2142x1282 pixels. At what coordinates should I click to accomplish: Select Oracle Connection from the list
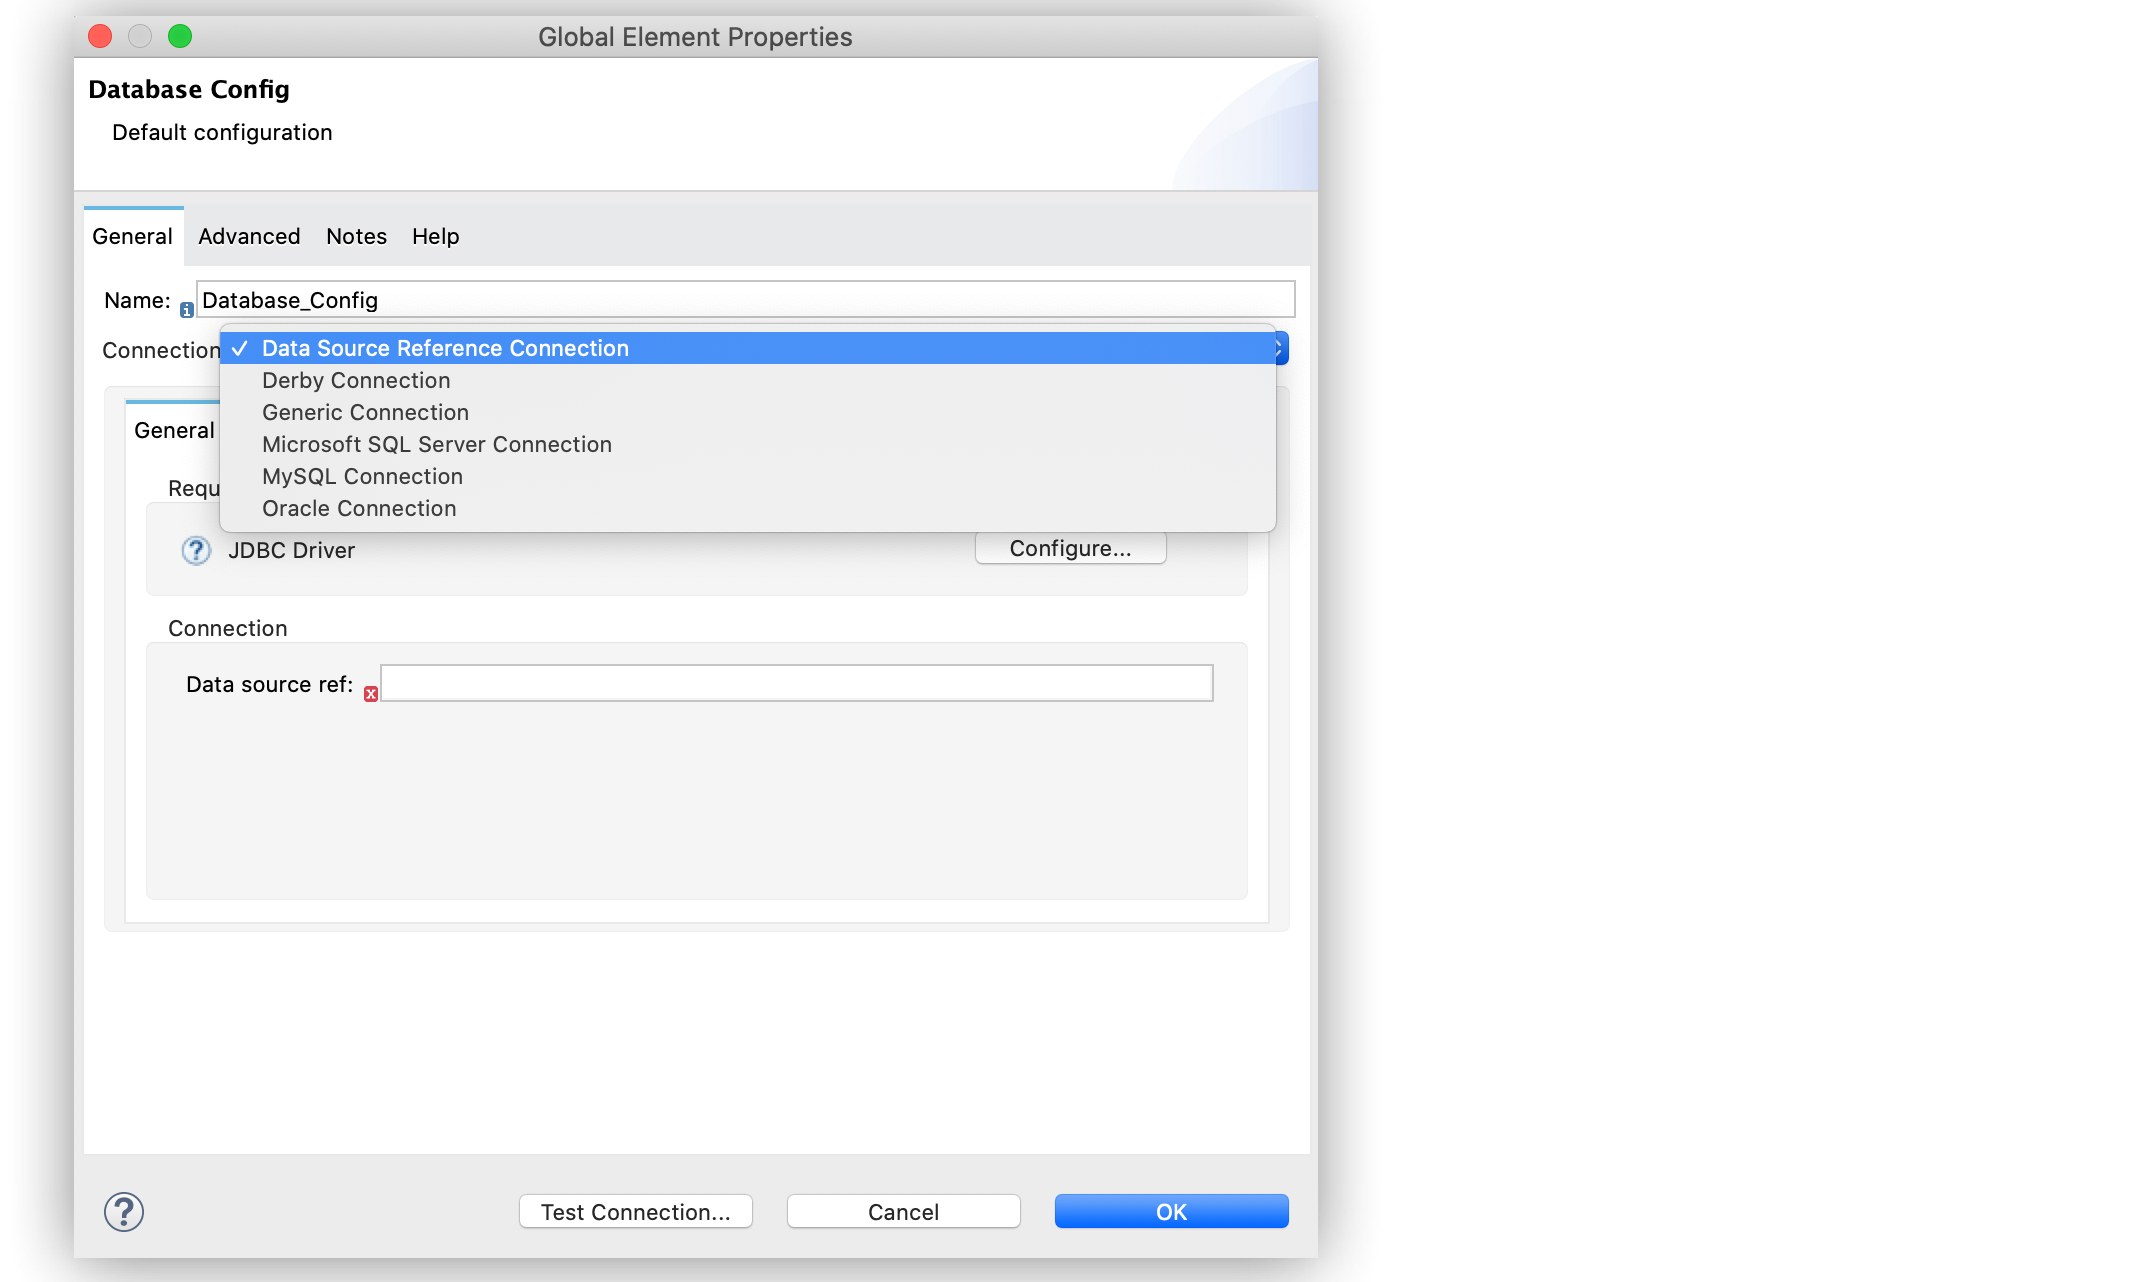tap(358, 508)
